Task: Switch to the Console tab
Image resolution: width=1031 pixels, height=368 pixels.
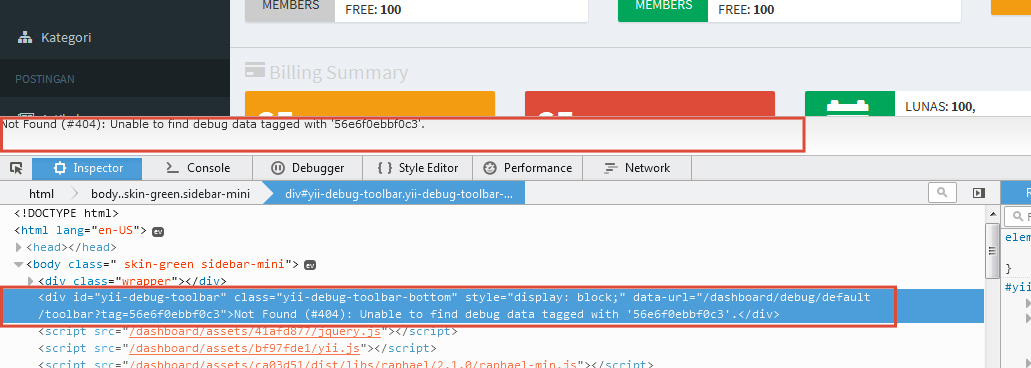Action: tap(197, 168)
